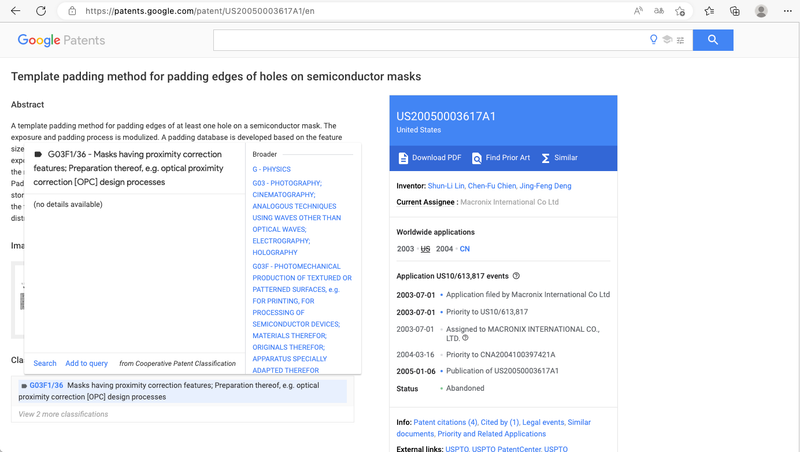Expand View 2 more classifications
800x452 pixels.
pos(63,414)
